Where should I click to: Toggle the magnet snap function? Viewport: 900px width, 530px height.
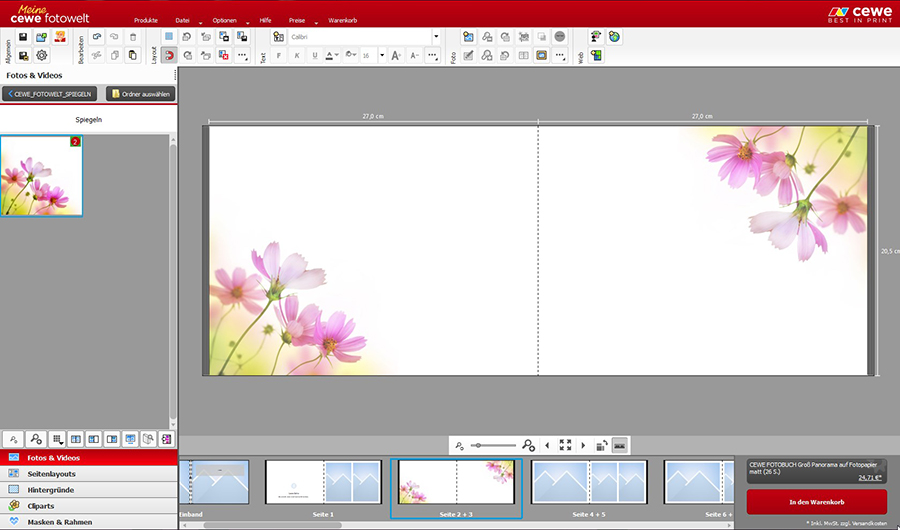tap(168, 55)
